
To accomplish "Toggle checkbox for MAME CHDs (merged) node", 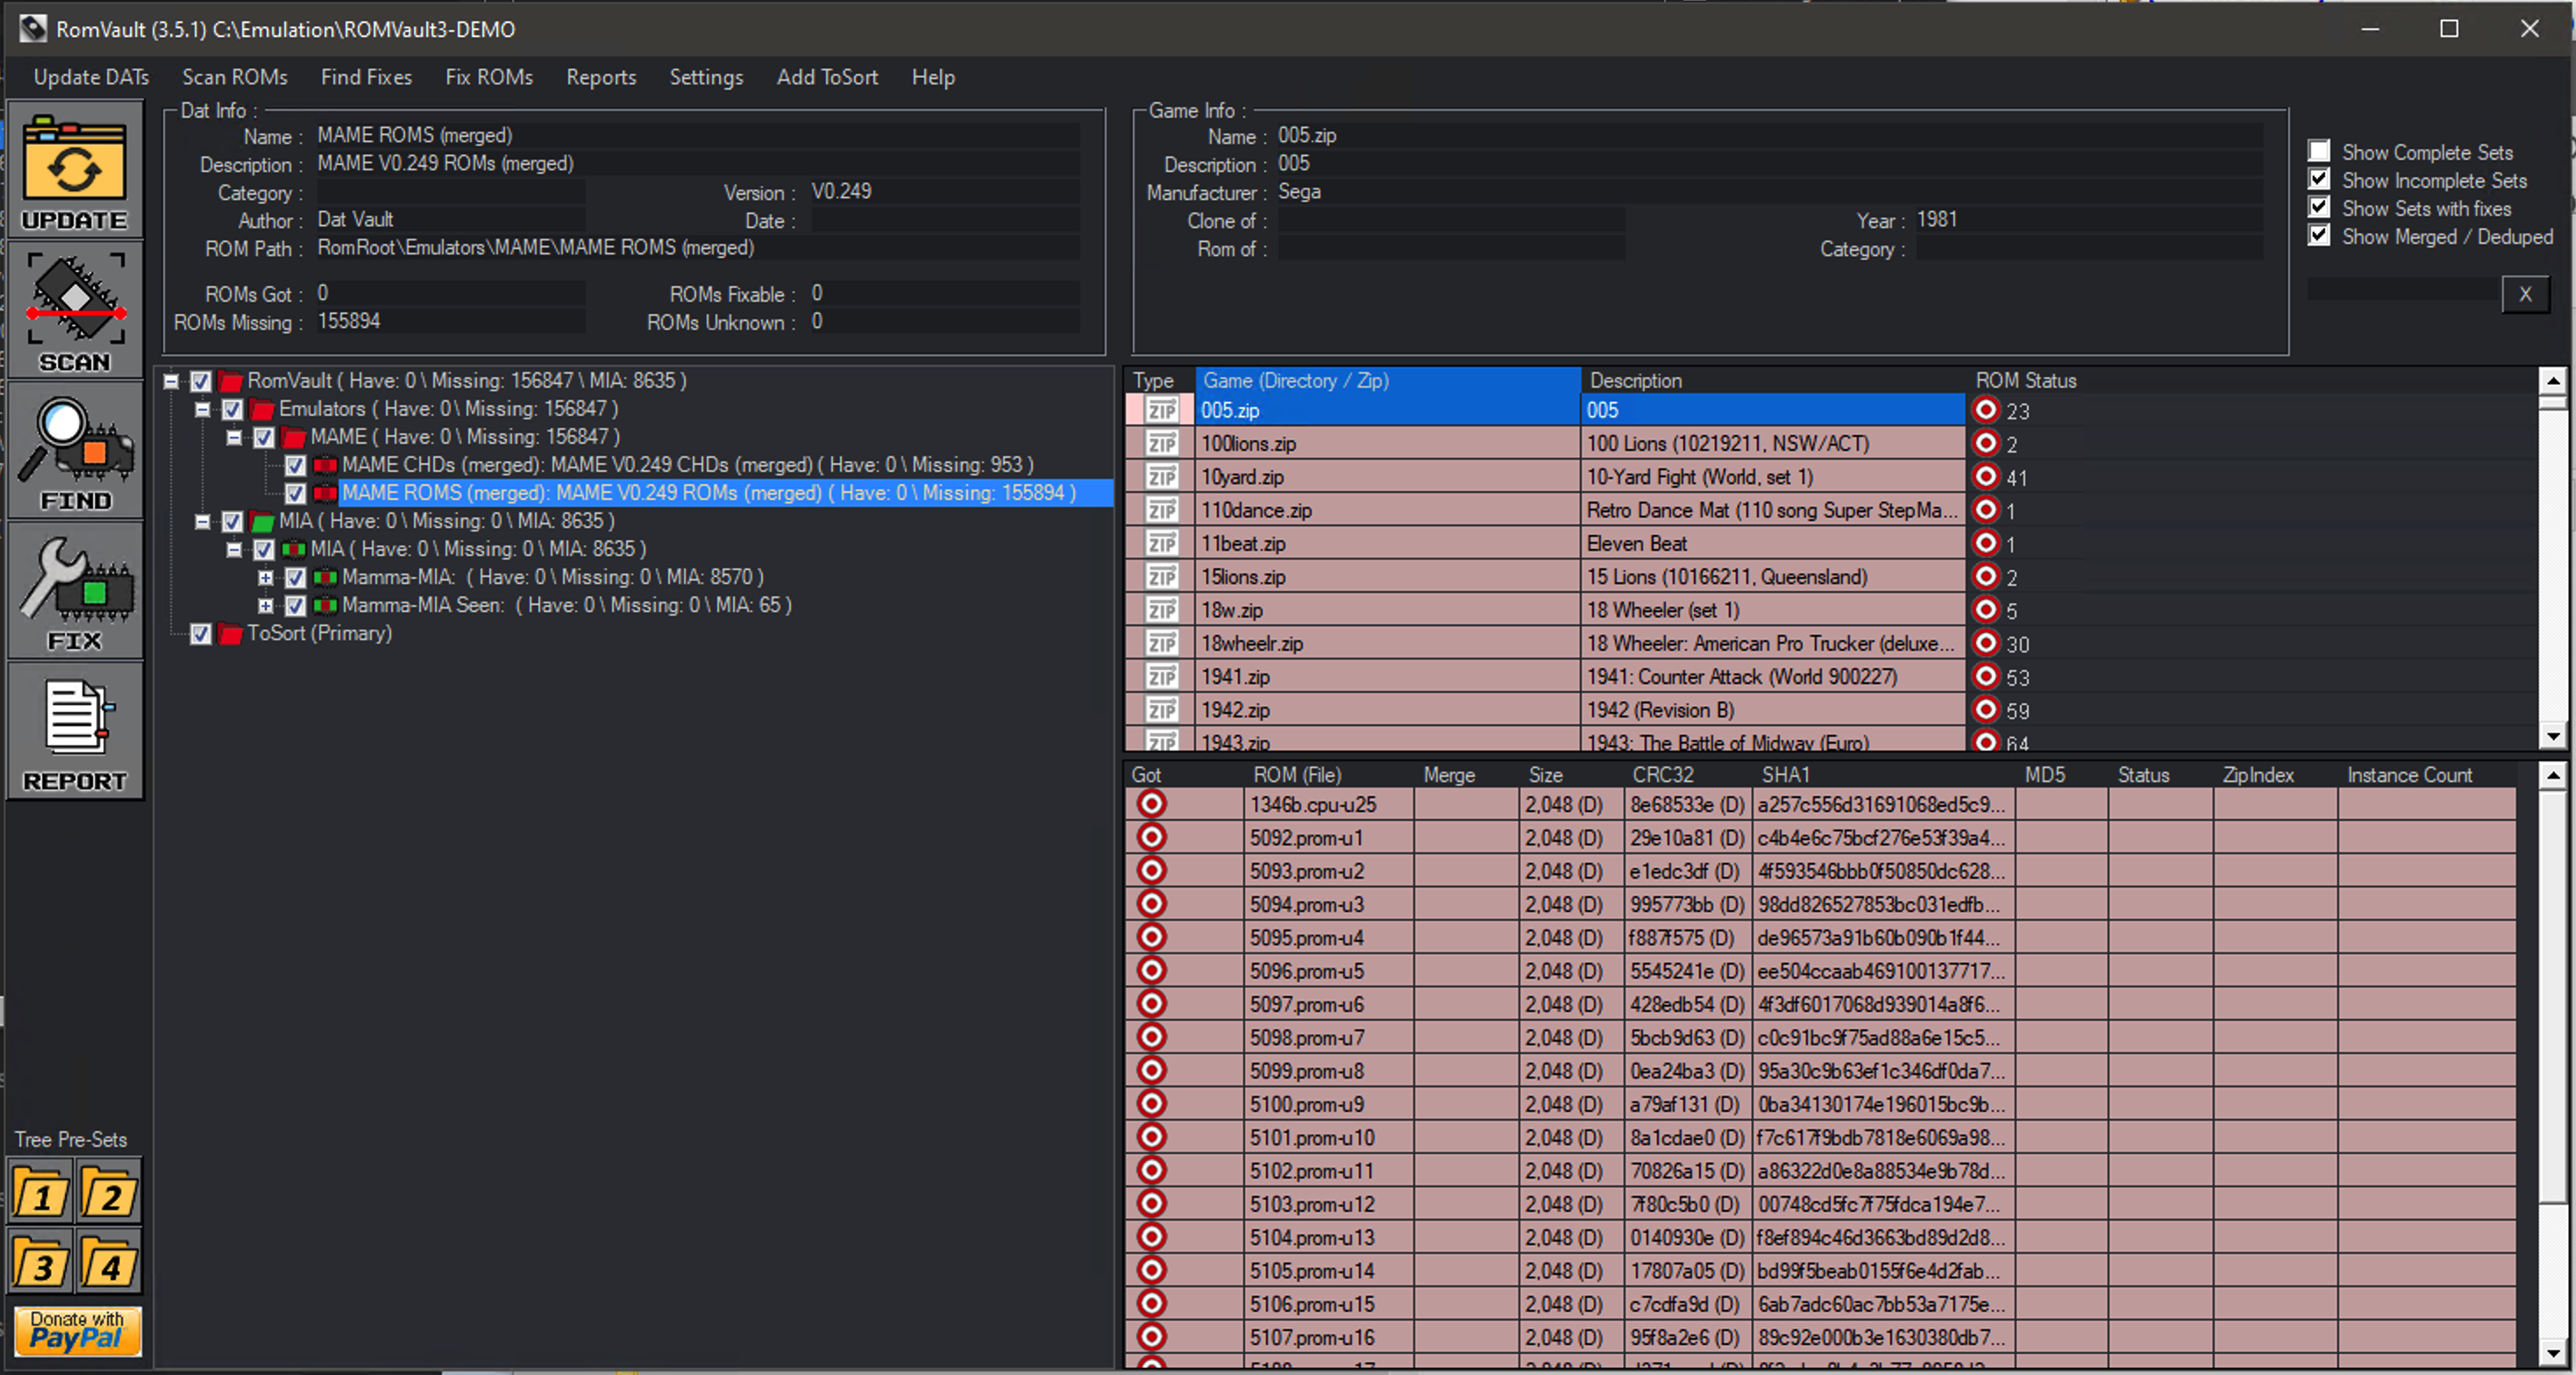I will 295,465.
